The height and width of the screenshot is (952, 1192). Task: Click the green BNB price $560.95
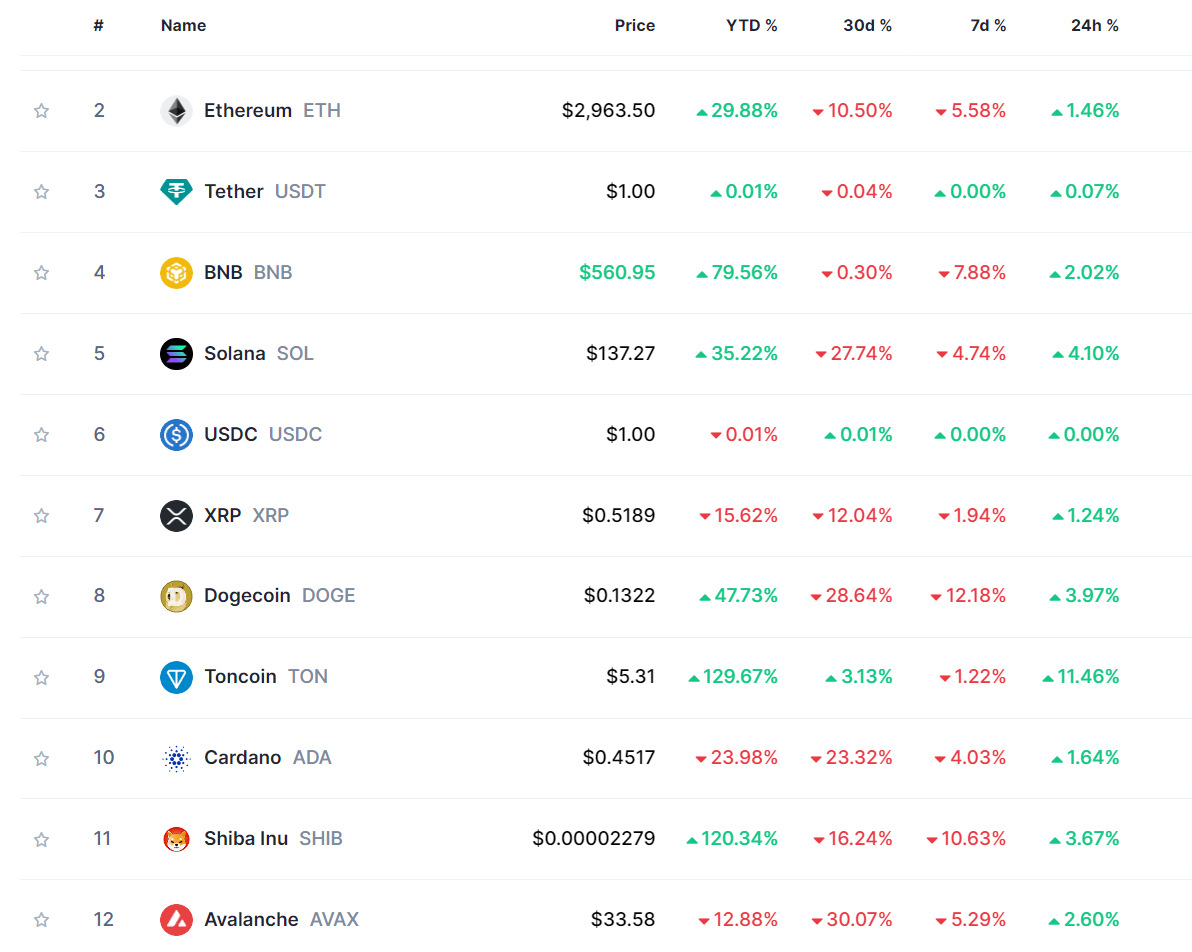(x=617, y=273)
